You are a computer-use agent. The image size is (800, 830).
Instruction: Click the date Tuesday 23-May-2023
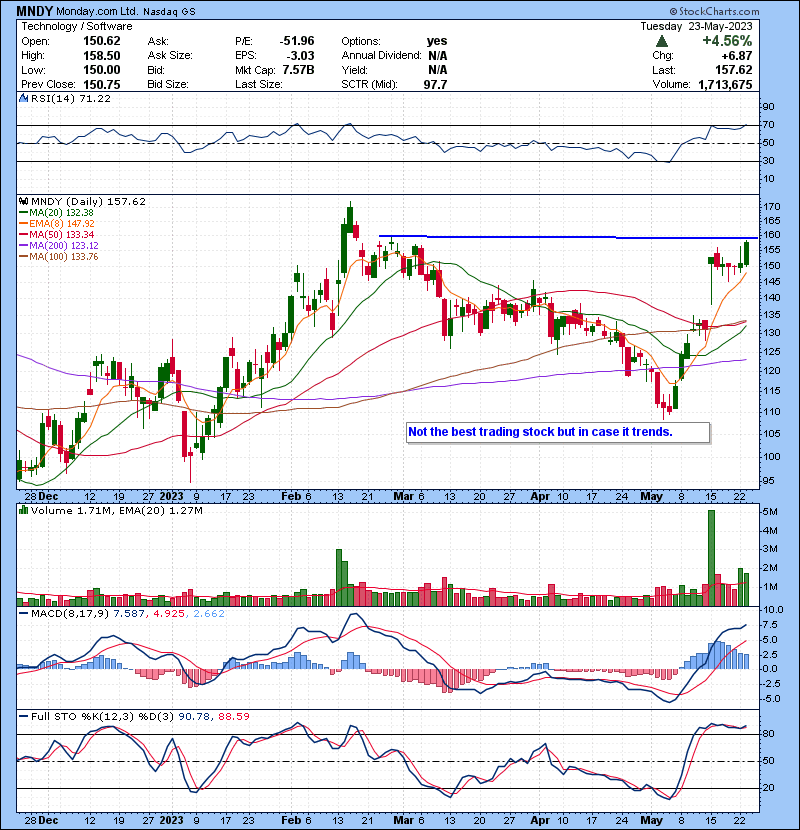[x=696, y=26]
